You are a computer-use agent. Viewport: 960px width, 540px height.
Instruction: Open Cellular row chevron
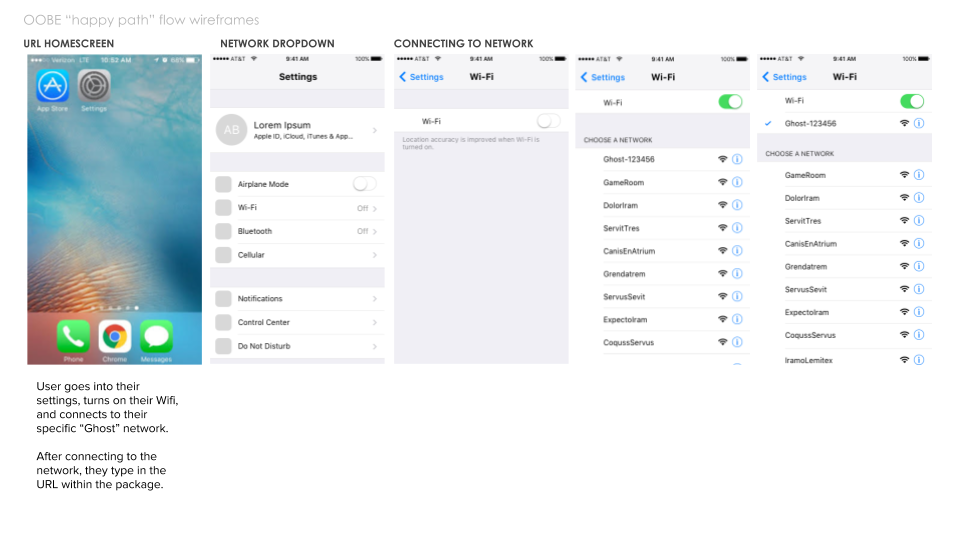[375, 255]
